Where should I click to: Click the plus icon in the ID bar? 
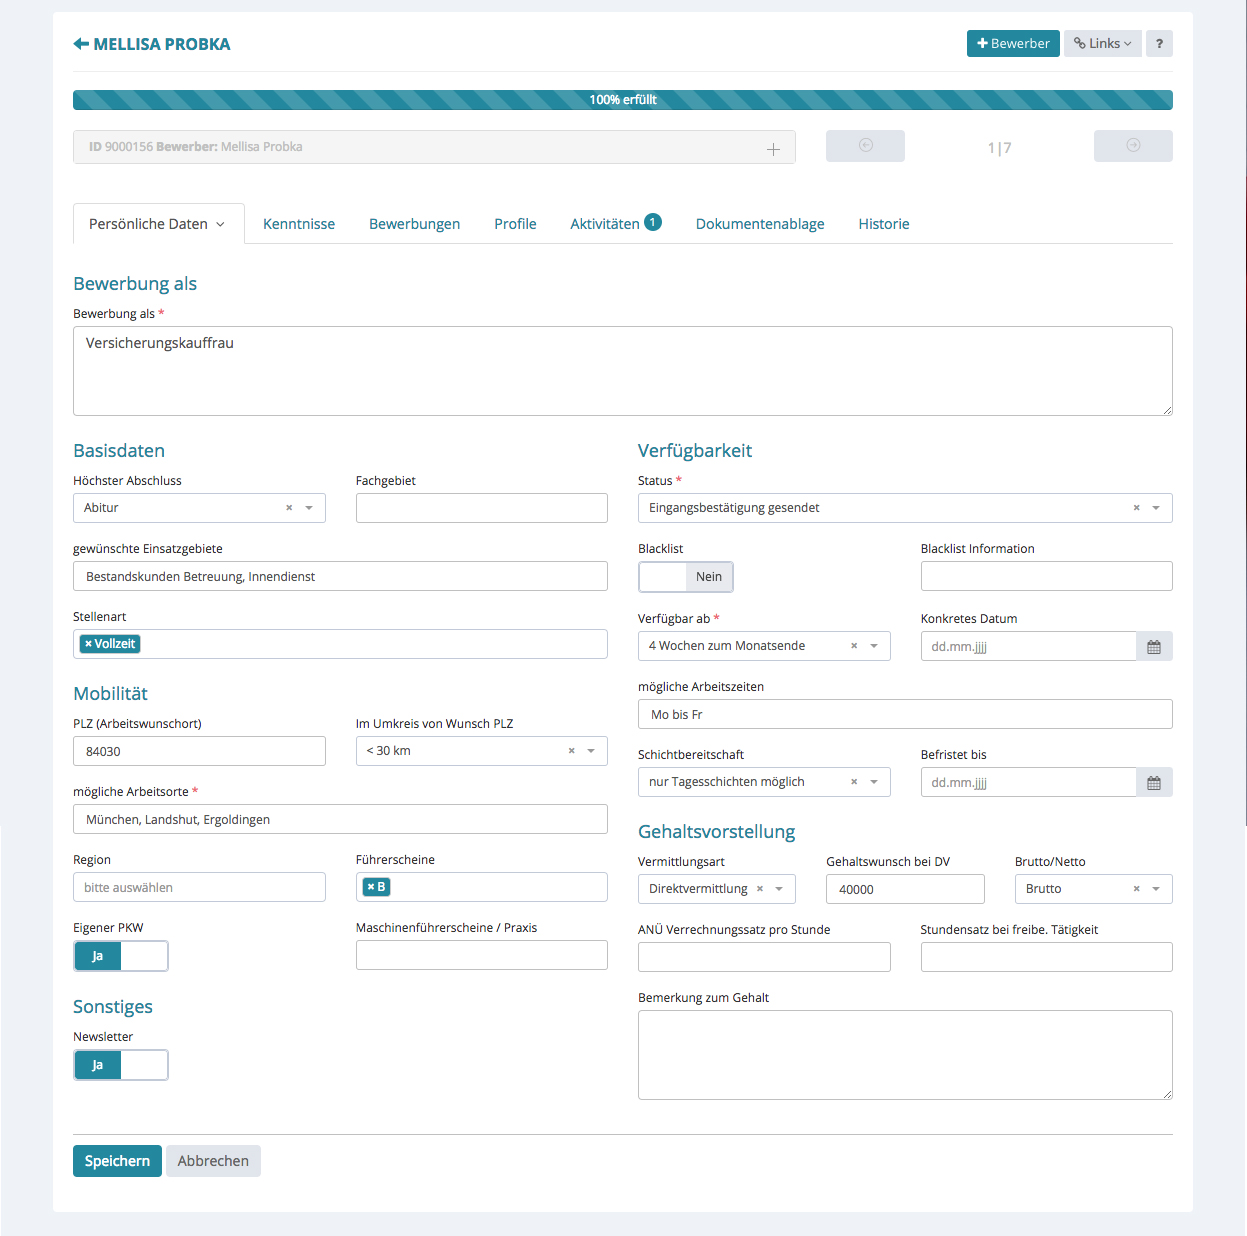(773, 149)
